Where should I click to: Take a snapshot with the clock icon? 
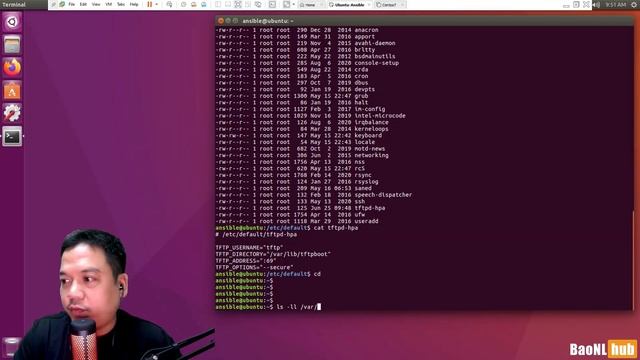(183, 4)
